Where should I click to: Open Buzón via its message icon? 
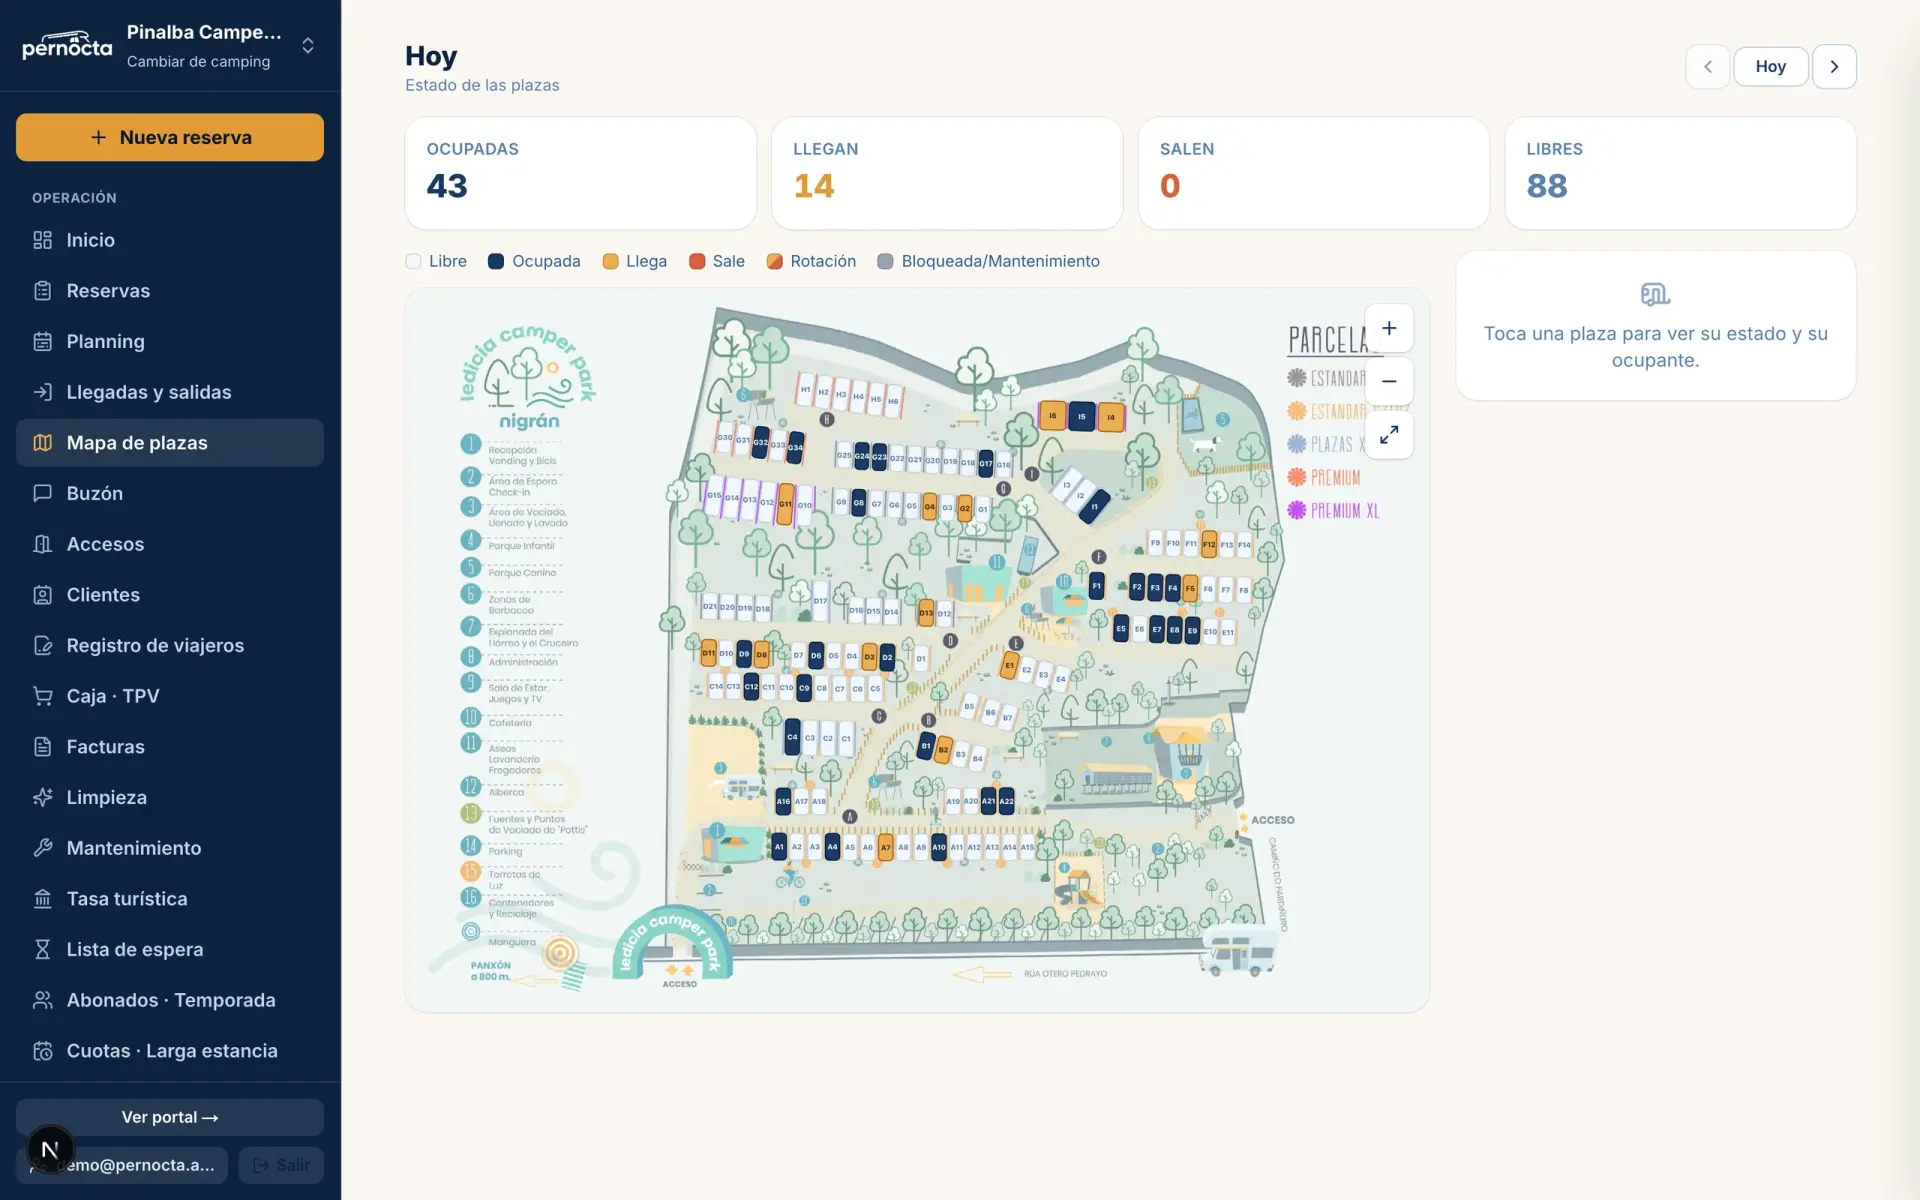coord(42,493)
